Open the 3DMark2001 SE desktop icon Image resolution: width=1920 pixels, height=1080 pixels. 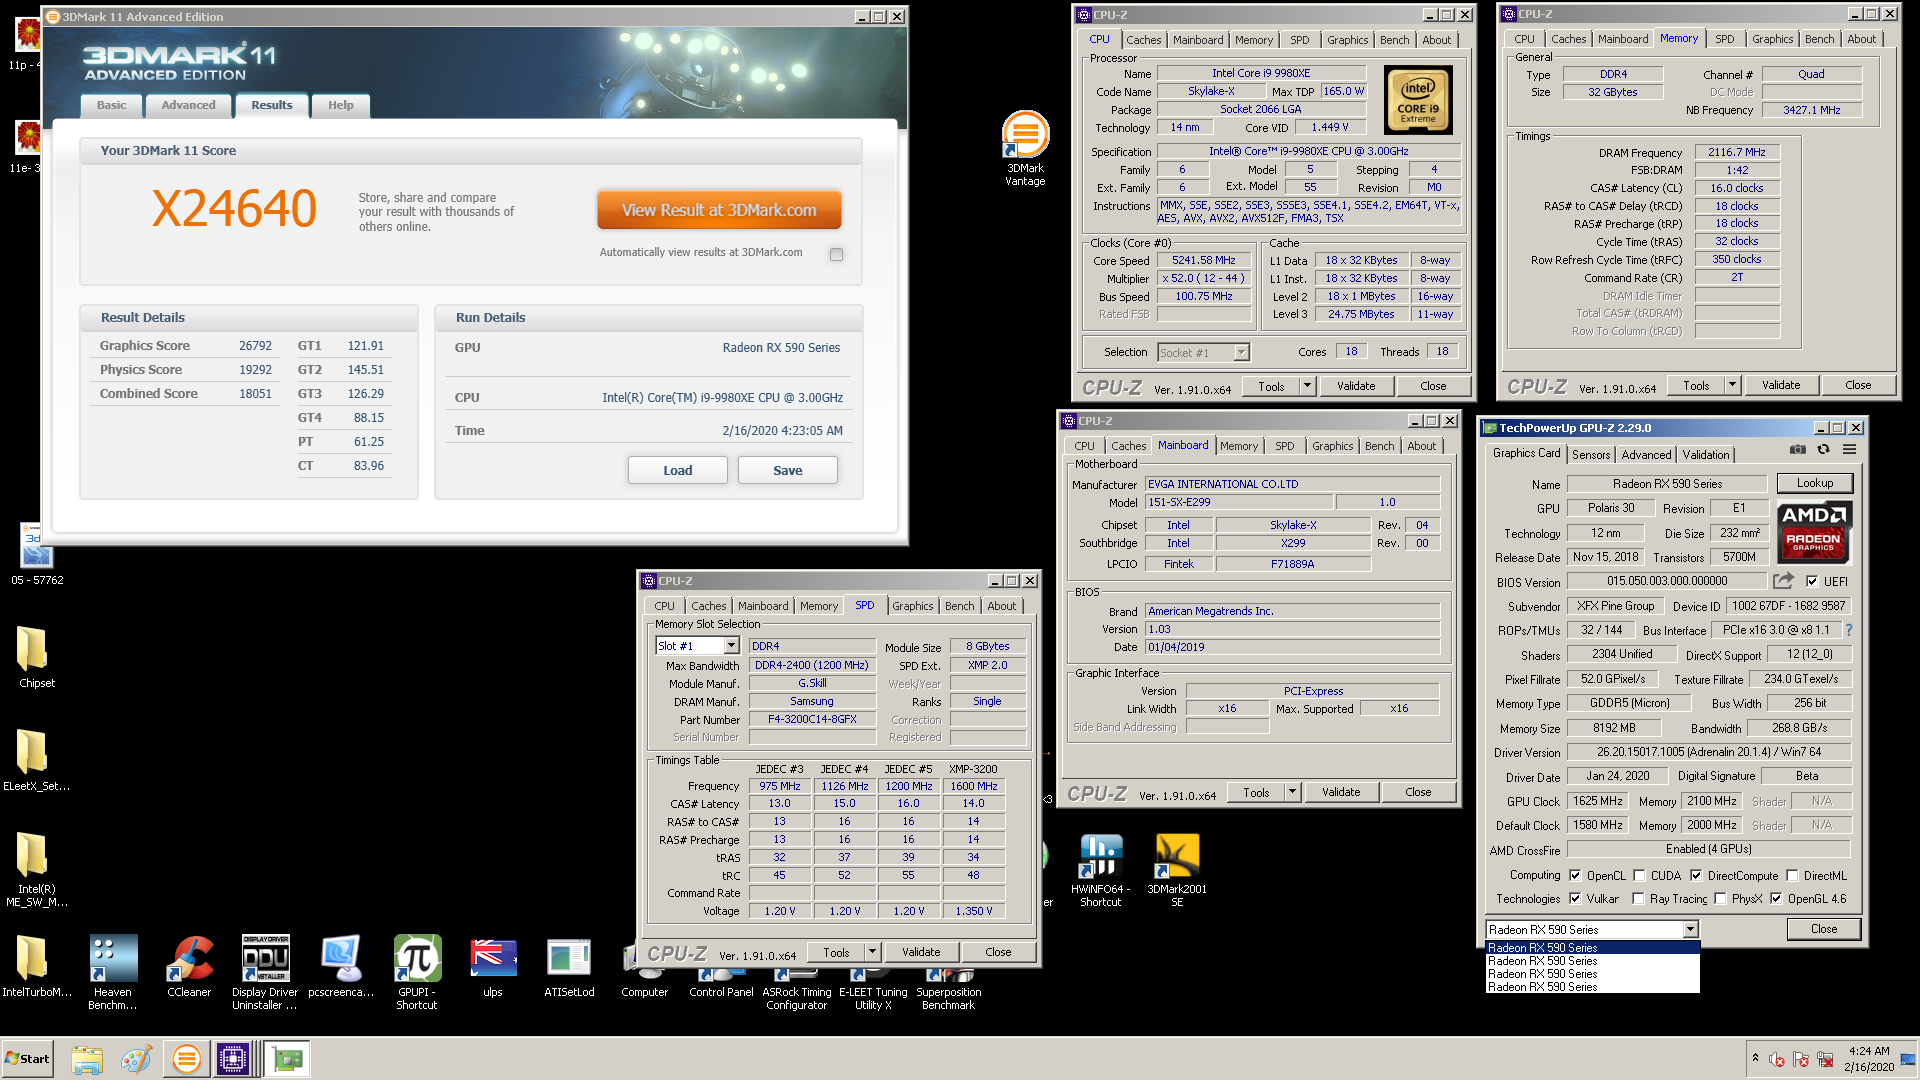[x=1177, y=870]
